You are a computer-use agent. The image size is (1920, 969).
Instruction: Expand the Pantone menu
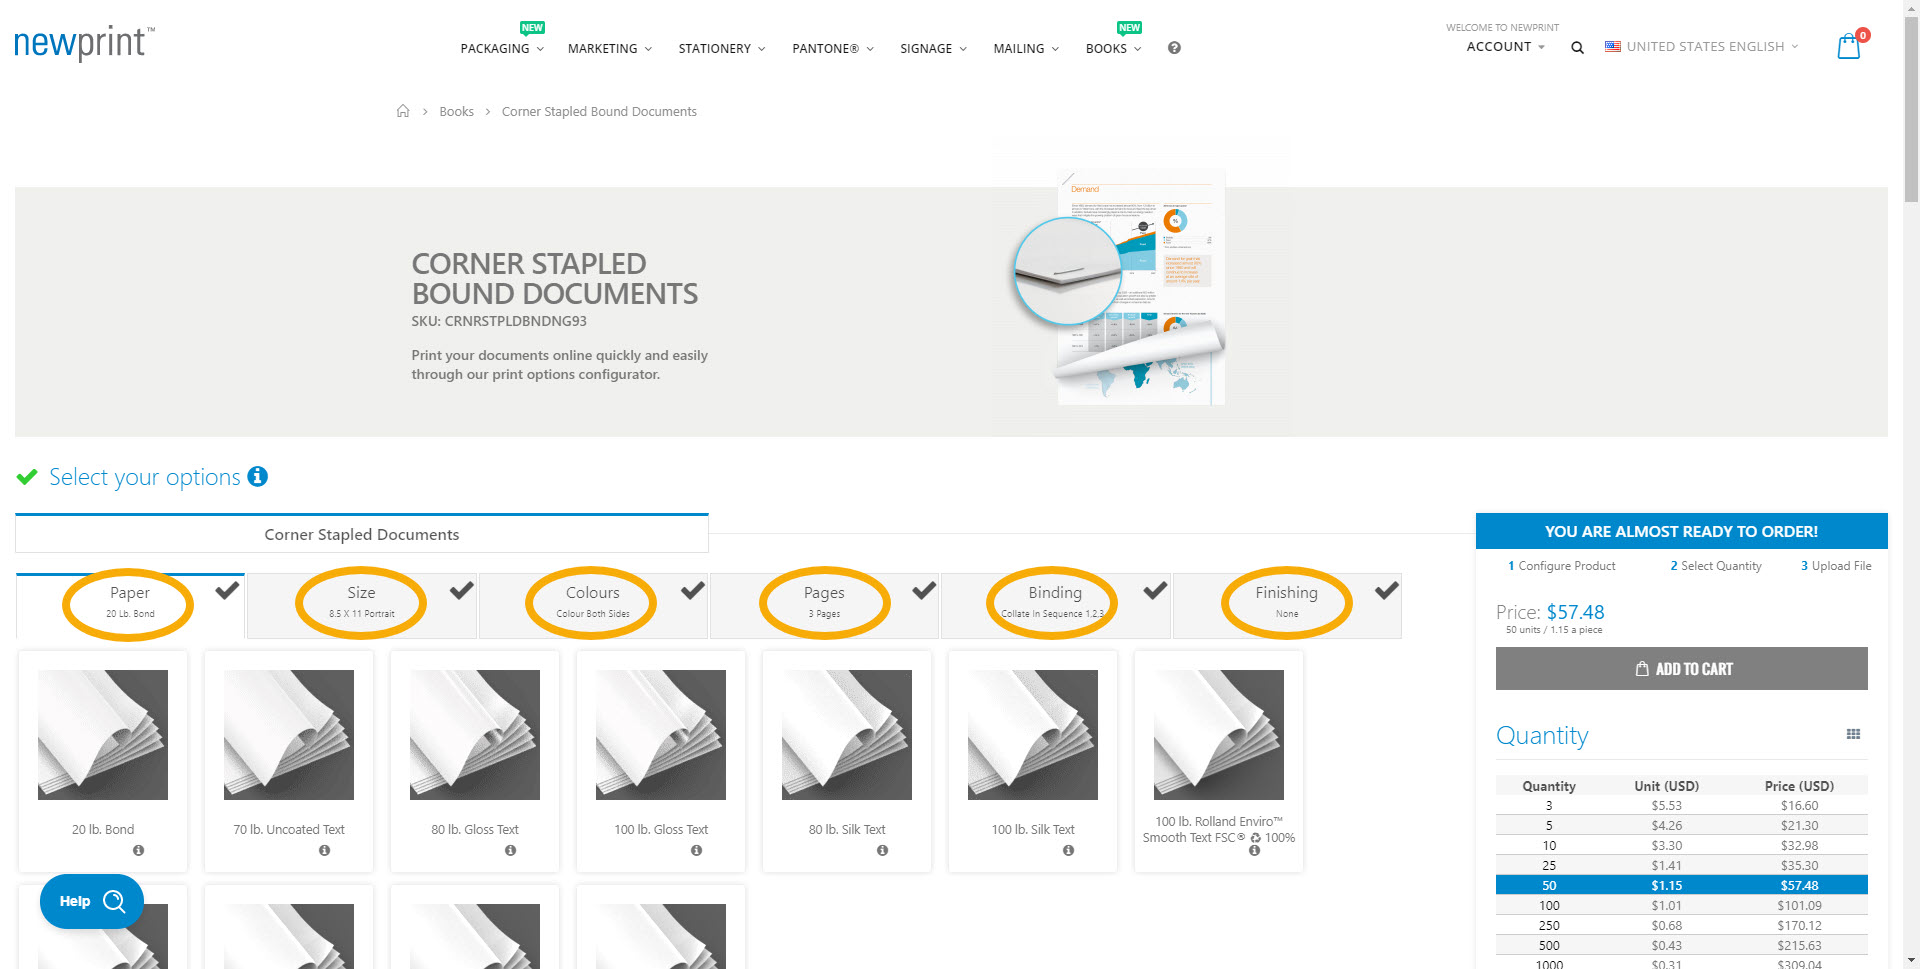(833, 48)
